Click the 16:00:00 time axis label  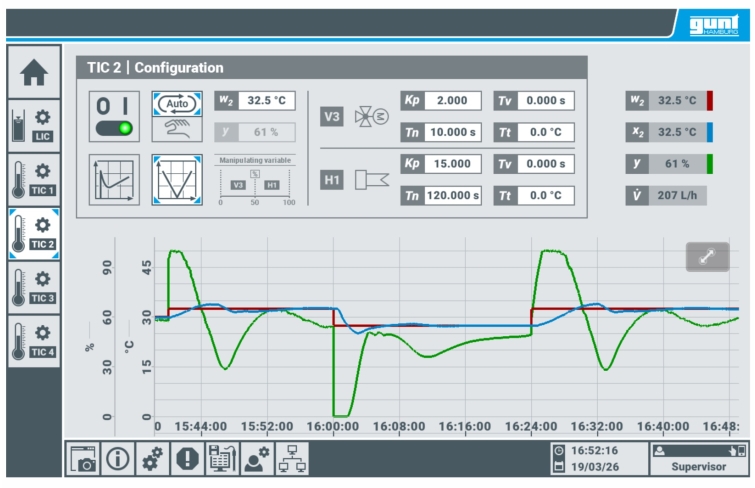pyautogui.click(x=333, y=427)
